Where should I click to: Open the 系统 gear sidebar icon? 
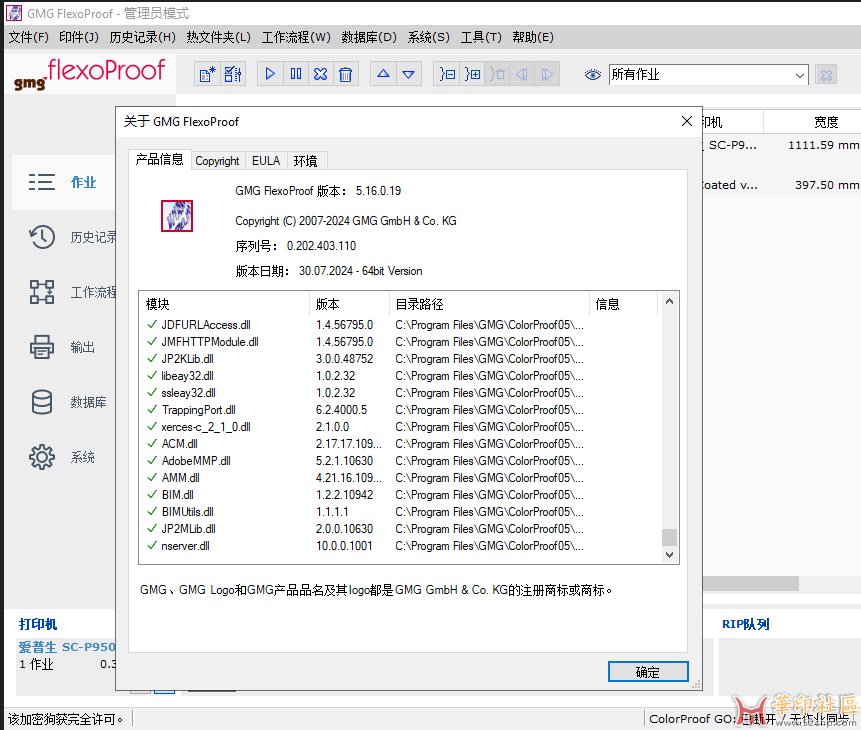tap(42, 457)
